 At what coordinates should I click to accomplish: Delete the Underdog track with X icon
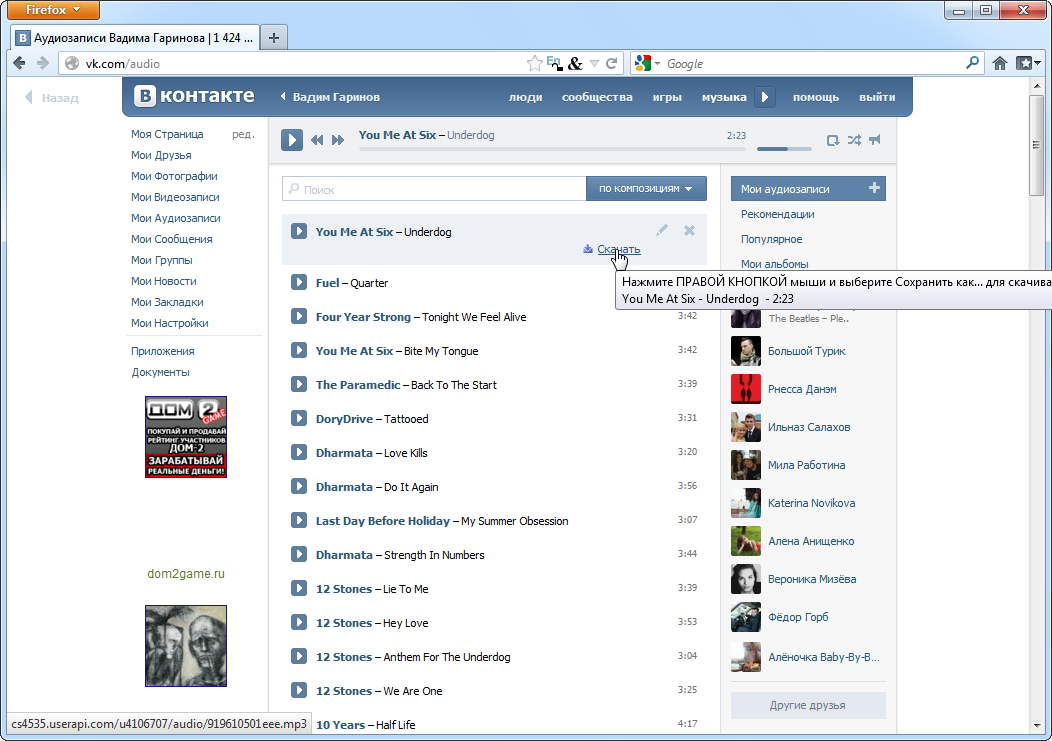[689, 230]
